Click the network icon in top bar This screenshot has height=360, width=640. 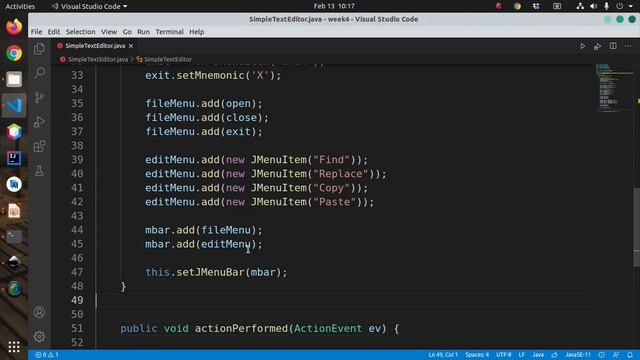coord(580,6)
